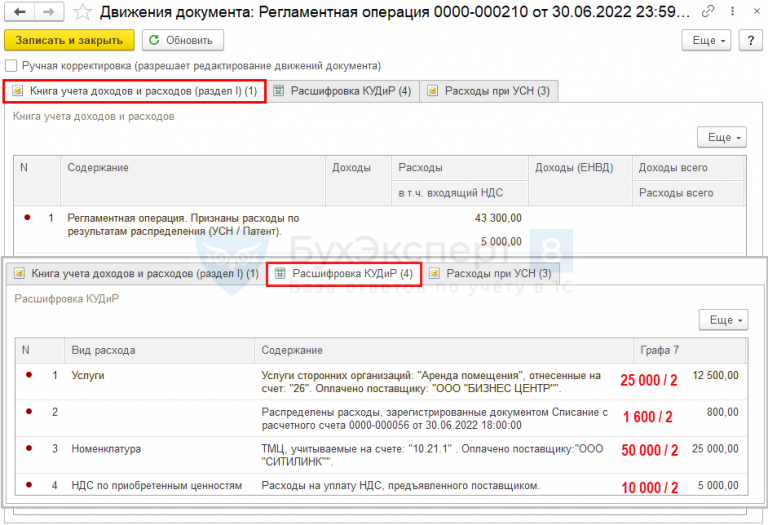The image size is (768, 525).
Task: Click the back navigation arrow
Action: 20,12
